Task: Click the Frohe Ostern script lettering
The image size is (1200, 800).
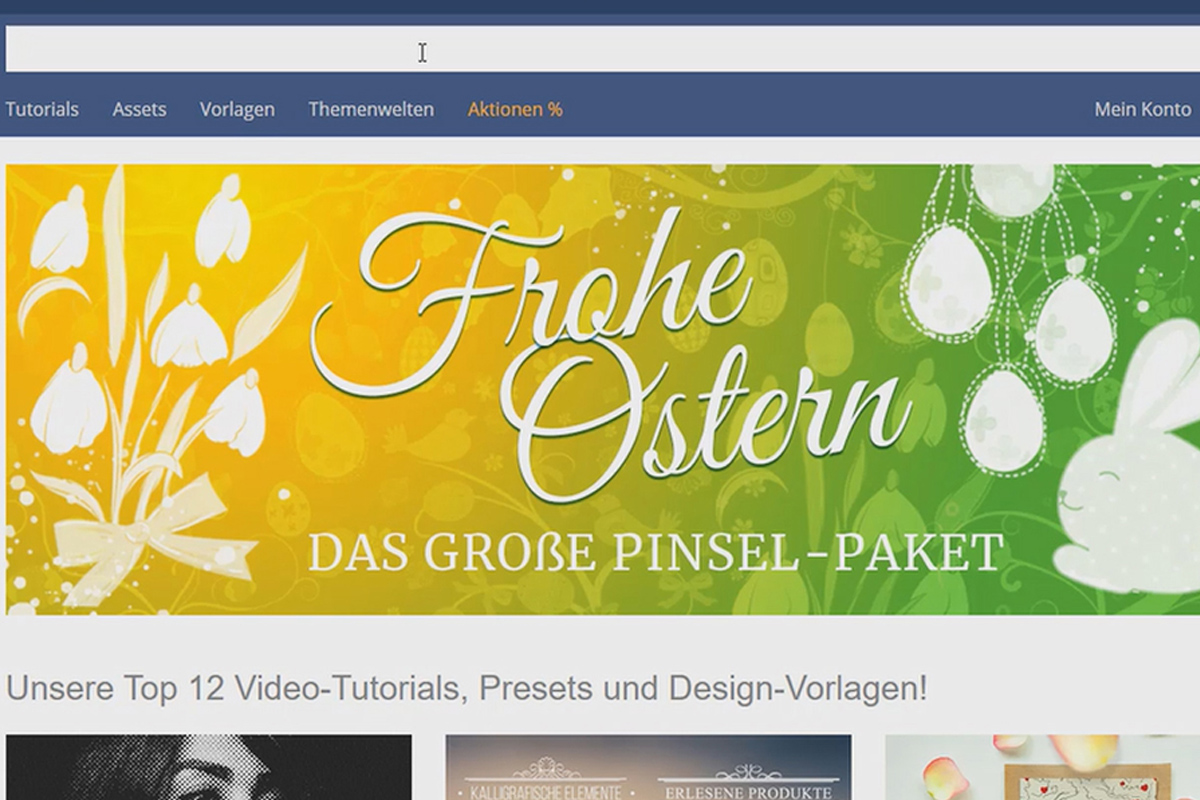Action: point(610,355)
